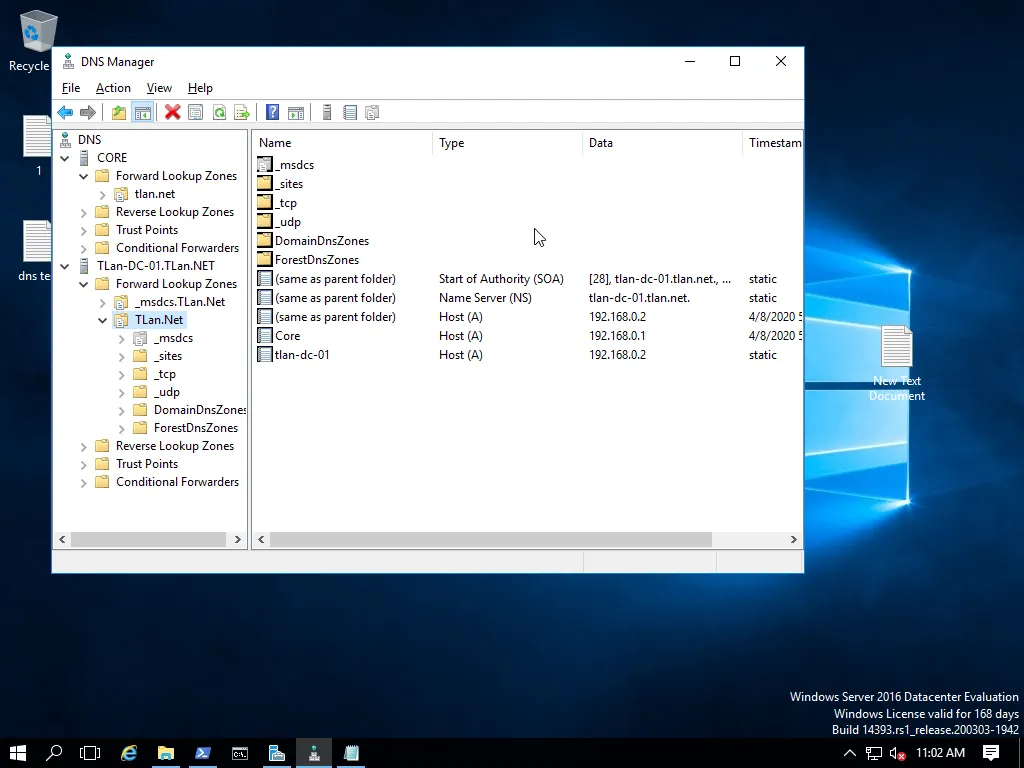Select the Start of Authority (SOA) record

[x=529, y=279]
